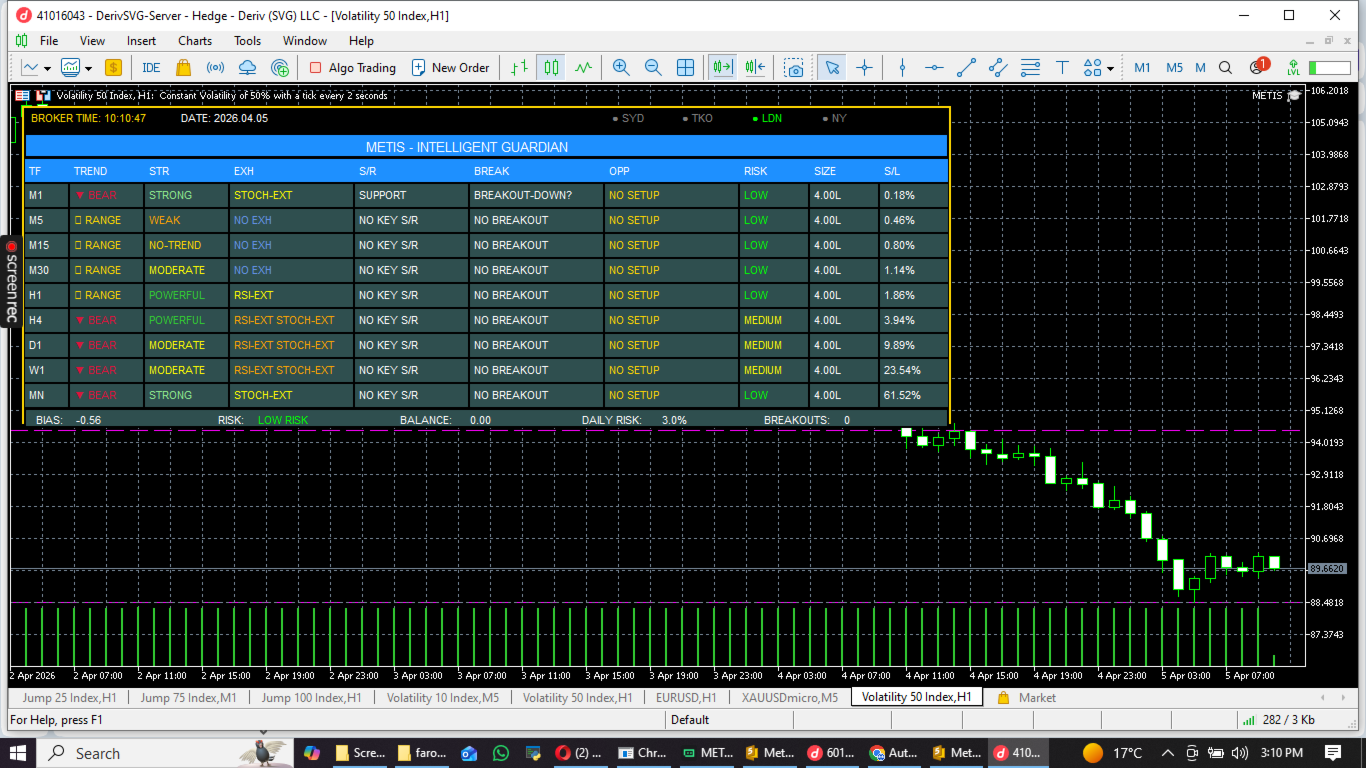Click the current price label 89.6620
The image size is (1366, 768).
pyautogui.click(x=1326, y=568)
